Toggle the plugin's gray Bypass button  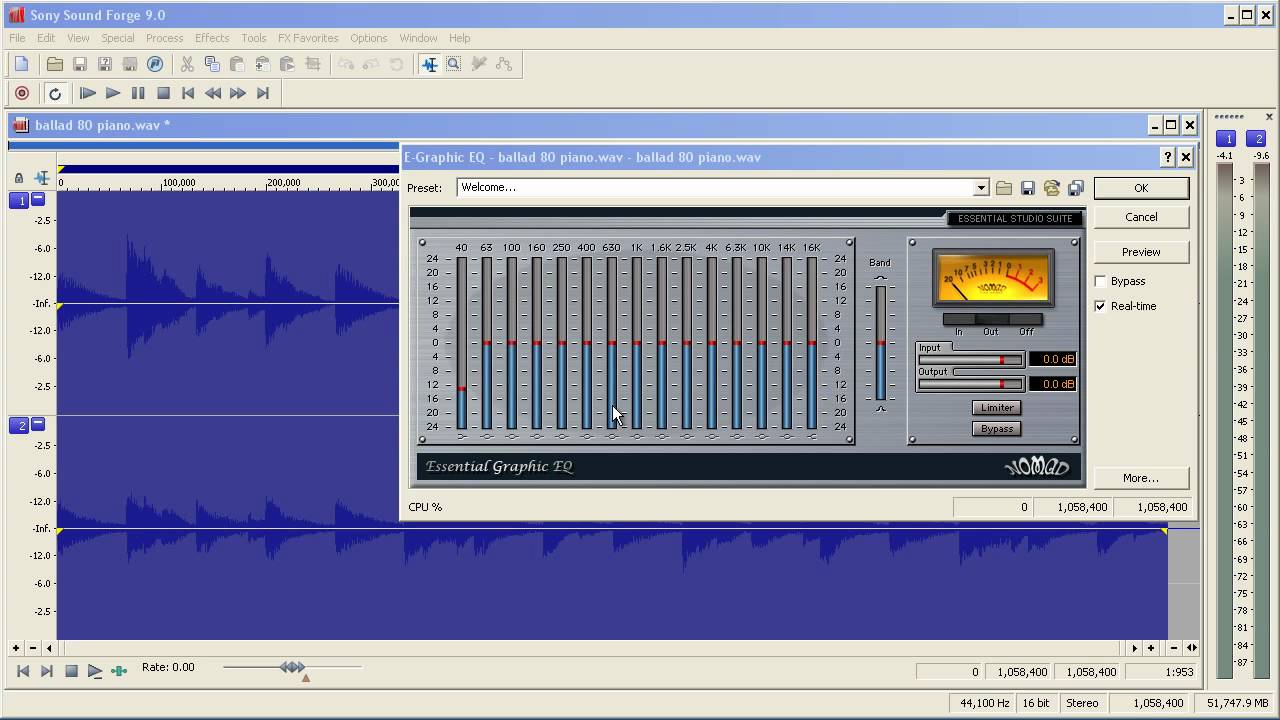pyautogui.click(x=997, y=429)
